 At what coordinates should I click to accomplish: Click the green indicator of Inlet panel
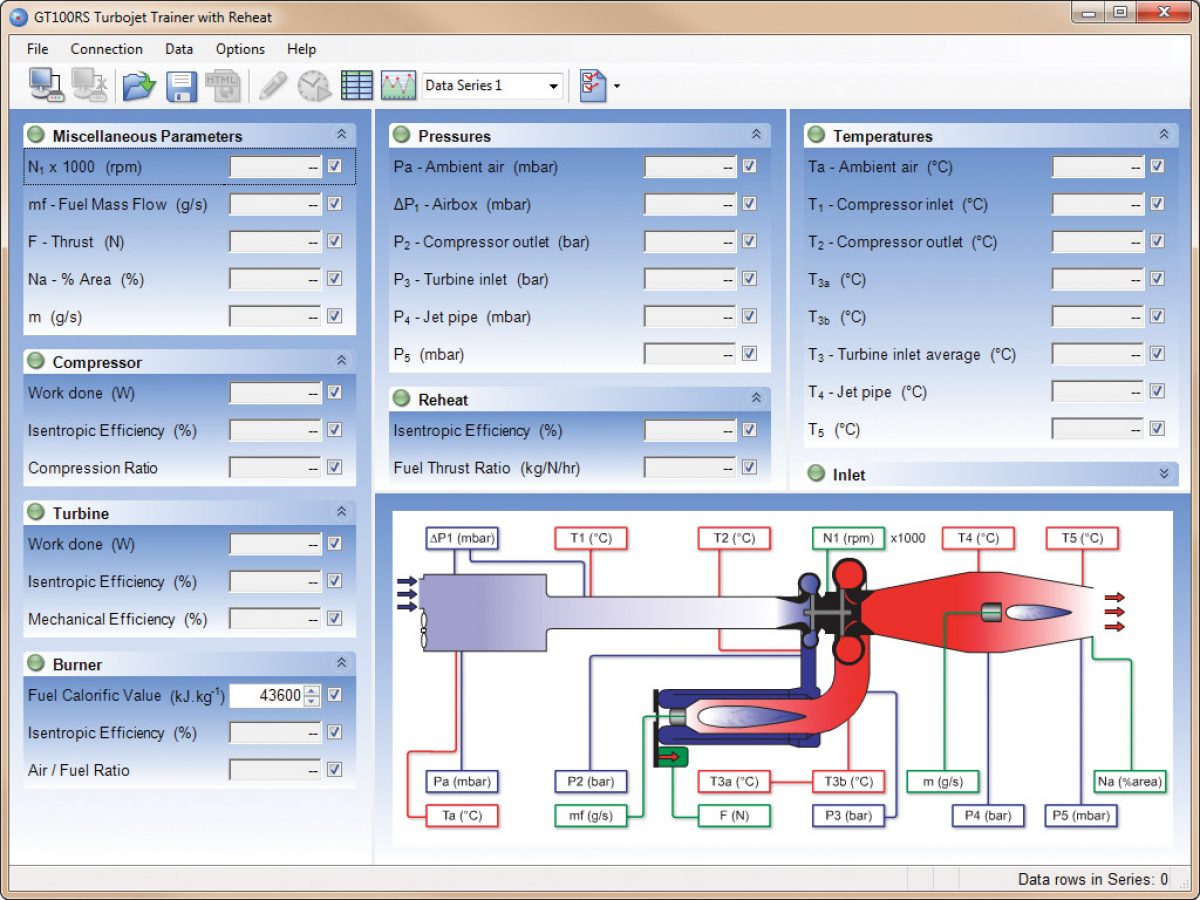coord(816,474)
